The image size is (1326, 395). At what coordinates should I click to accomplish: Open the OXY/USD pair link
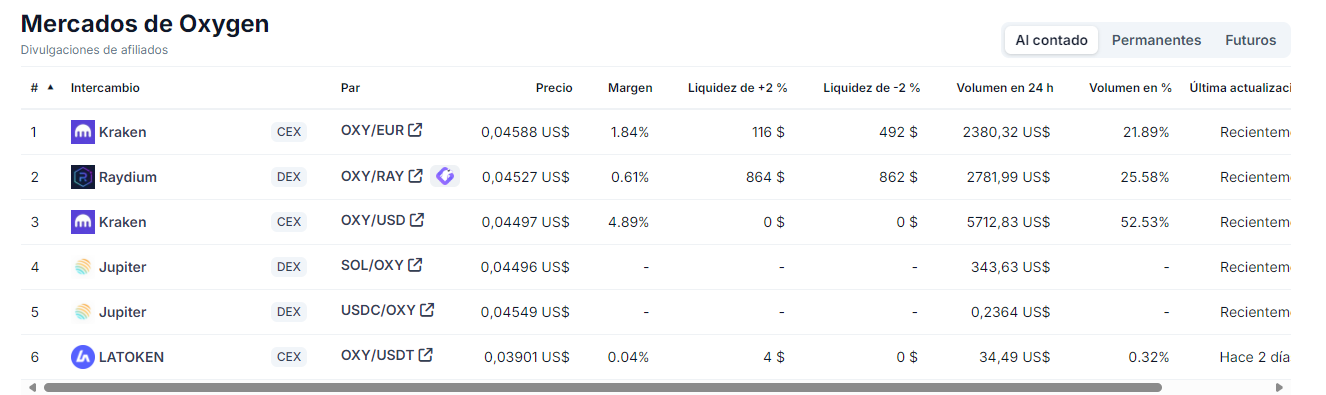pyautogui.click(x=373, y=220)
